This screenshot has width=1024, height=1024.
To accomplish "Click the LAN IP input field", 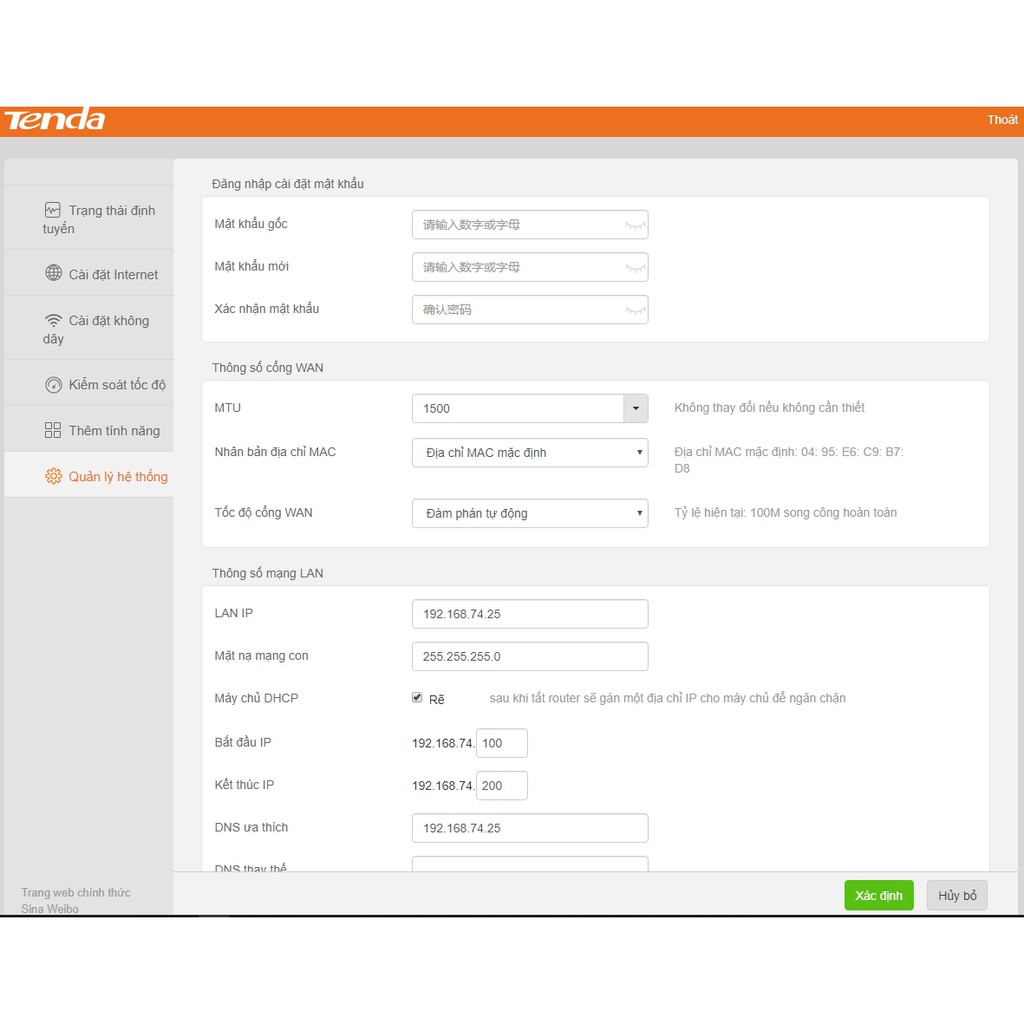I will point(529,614).
